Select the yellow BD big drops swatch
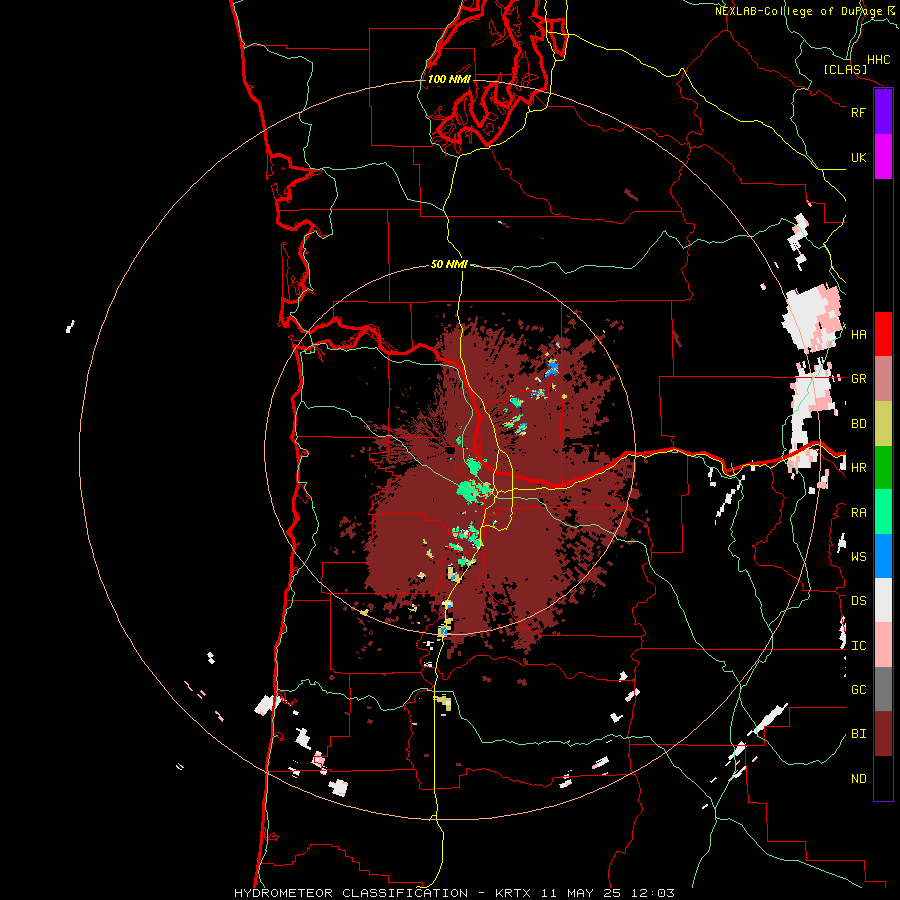900x900 pixels. click(x=883, y=424)
